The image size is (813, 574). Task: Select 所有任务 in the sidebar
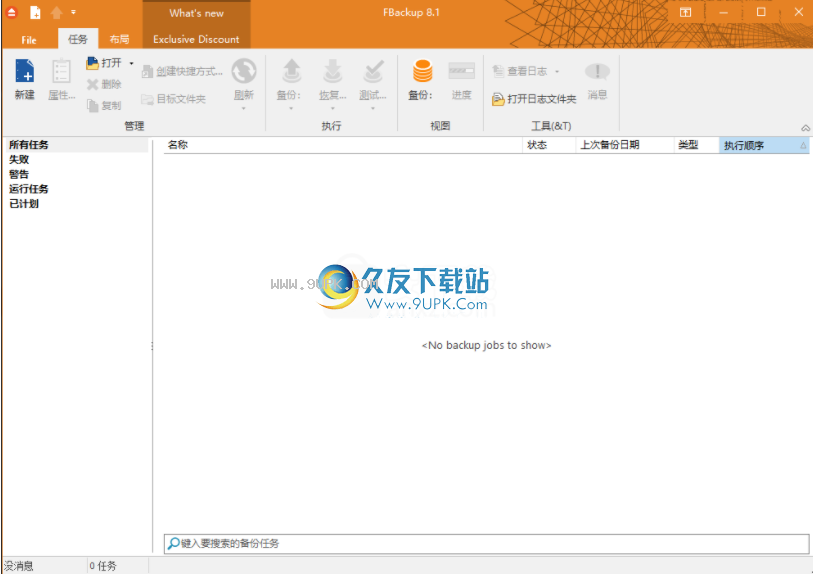(x=77, y=145)
